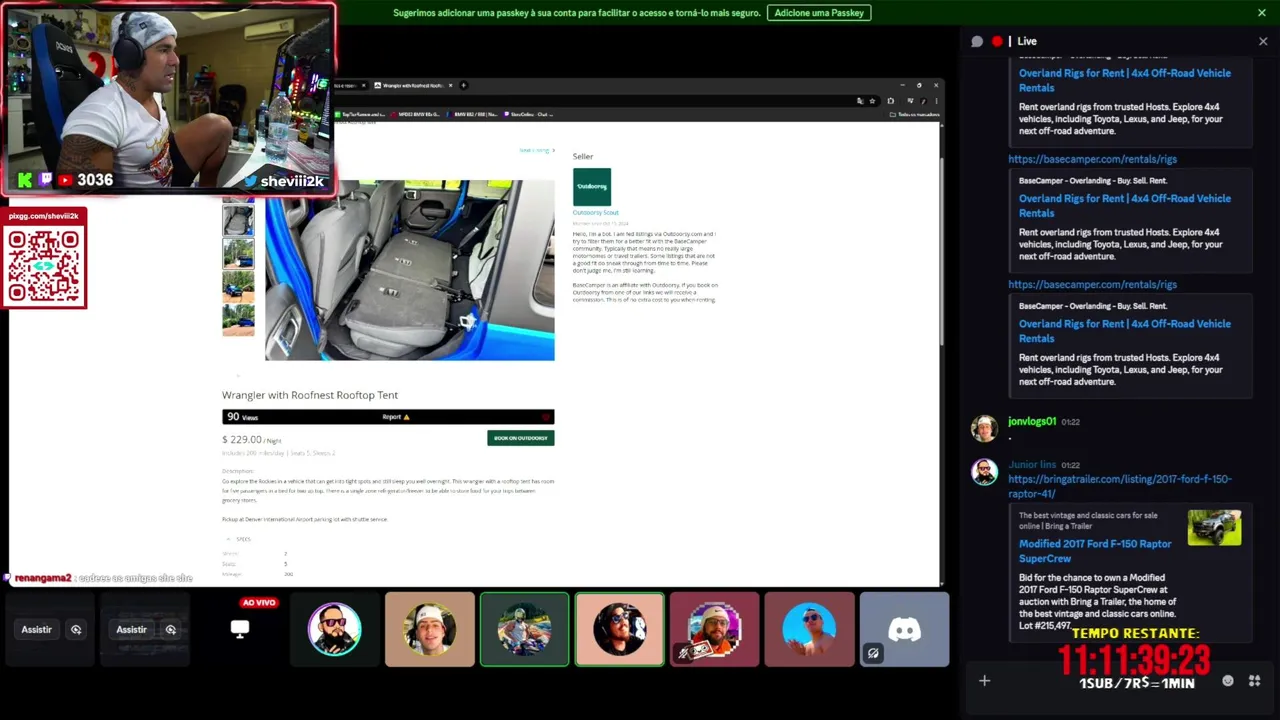Select the Discord logo participant tile
1280x720 pixels.
[x=904, y=629]
